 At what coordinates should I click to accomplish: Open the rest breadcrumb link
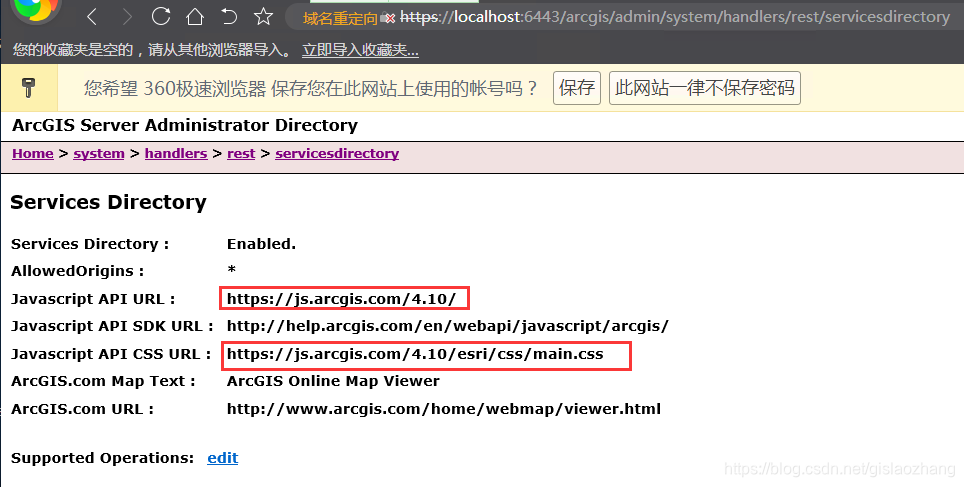[x=241, y=154]
